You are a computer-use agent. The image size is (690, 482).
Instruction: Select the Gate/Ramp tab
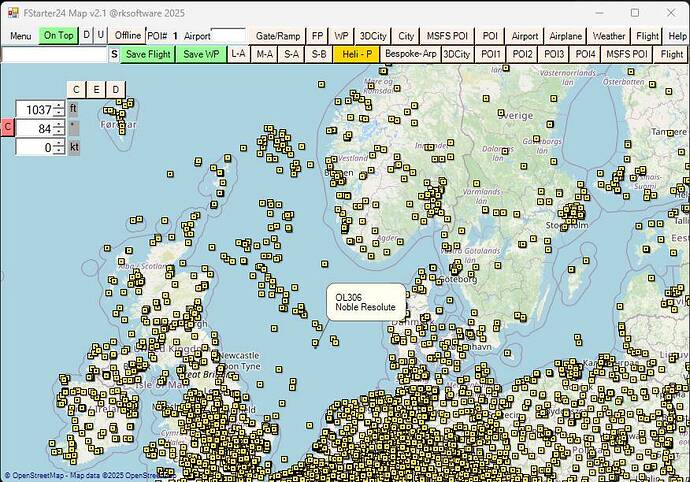pos(278,35)
